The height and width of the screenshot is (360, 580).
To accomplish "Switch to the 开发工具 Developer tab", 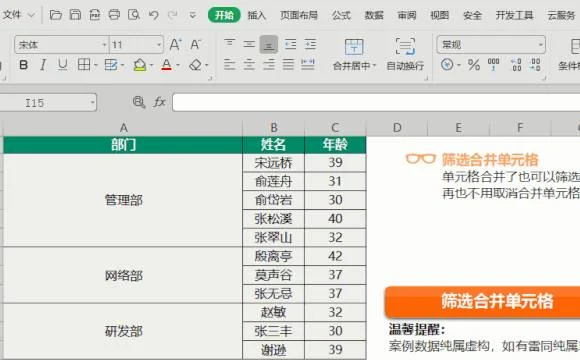I will click(515, 15).
